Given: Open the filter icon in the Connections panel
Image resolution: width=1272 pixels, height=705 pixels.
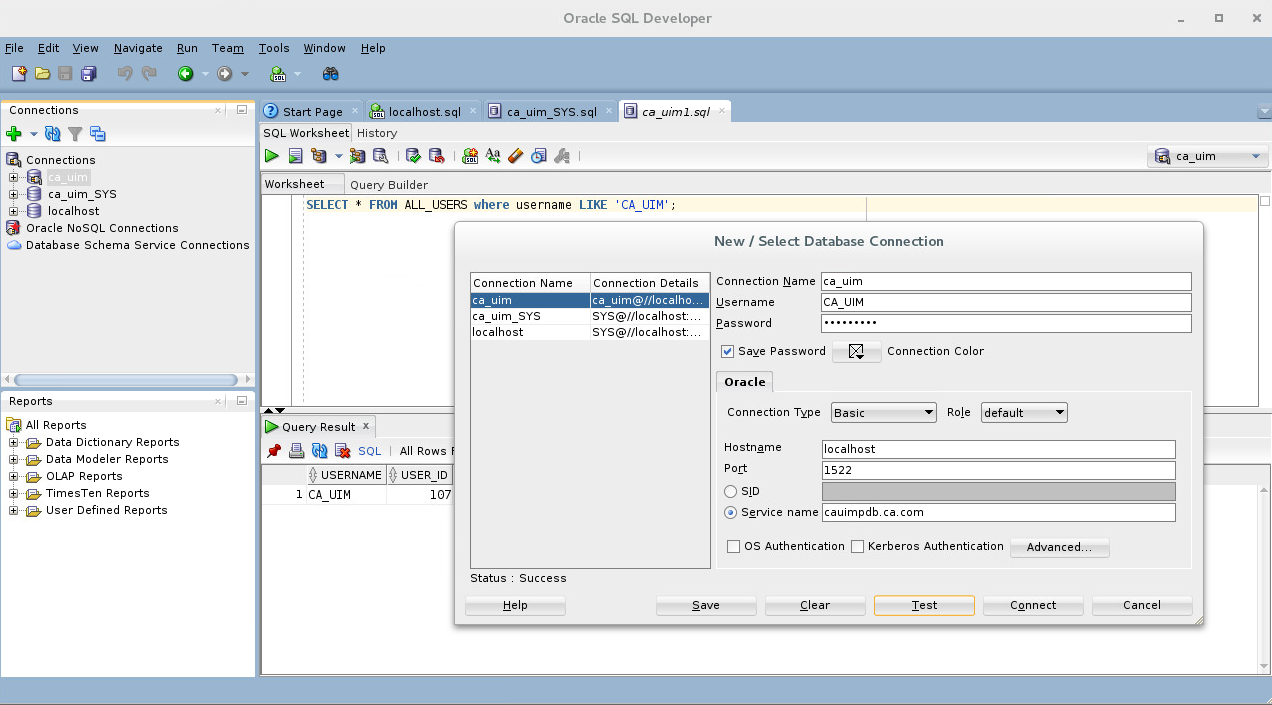Looking at the screenshot, I should pyautogui.click(x=74, y=133).
